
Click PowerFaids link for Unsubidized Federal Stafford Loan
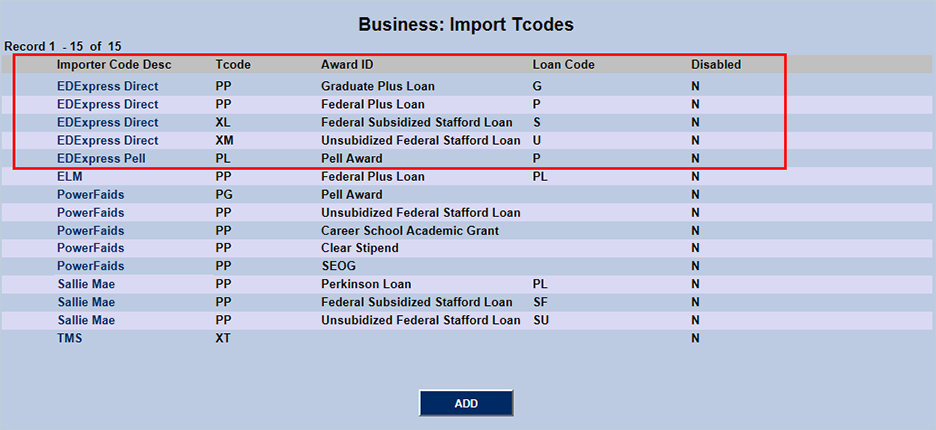click(90, 212)
